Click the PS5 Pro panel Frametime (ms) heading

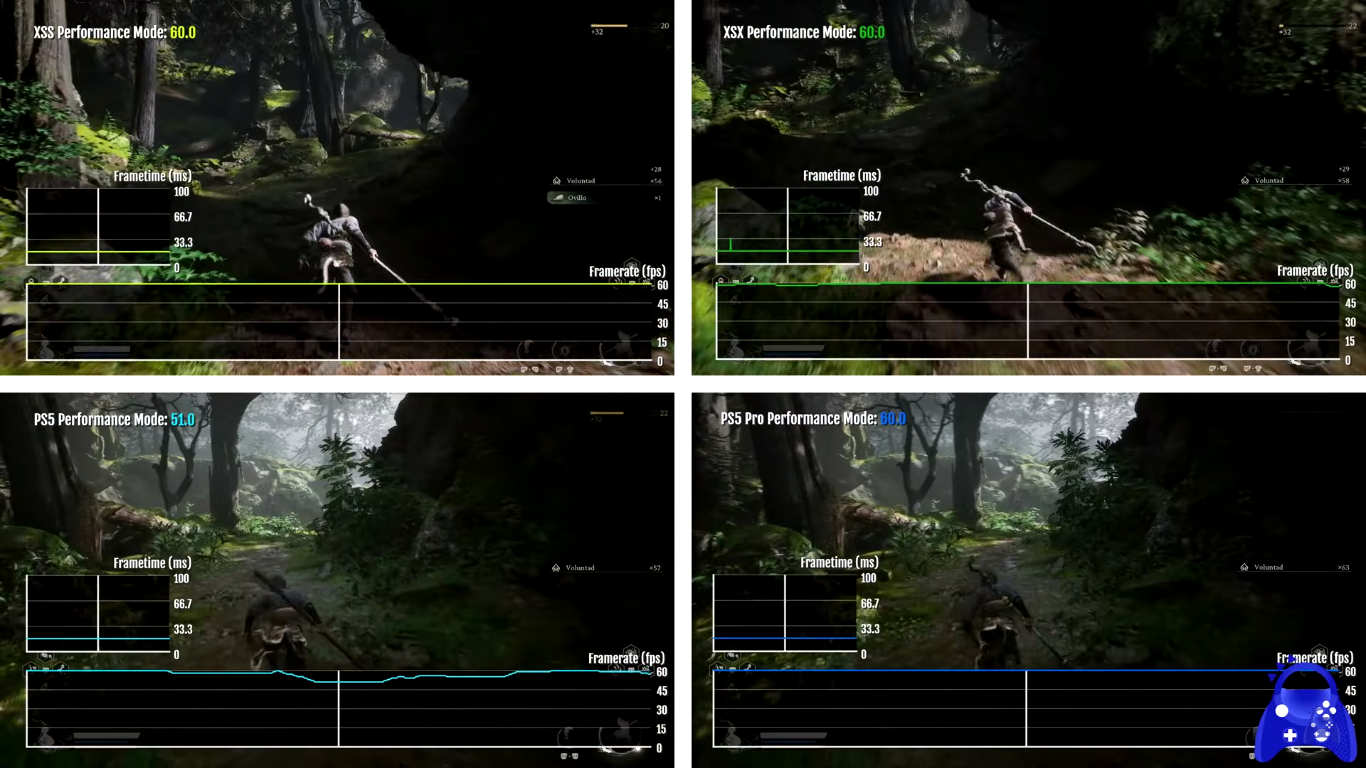click(839, 562)
